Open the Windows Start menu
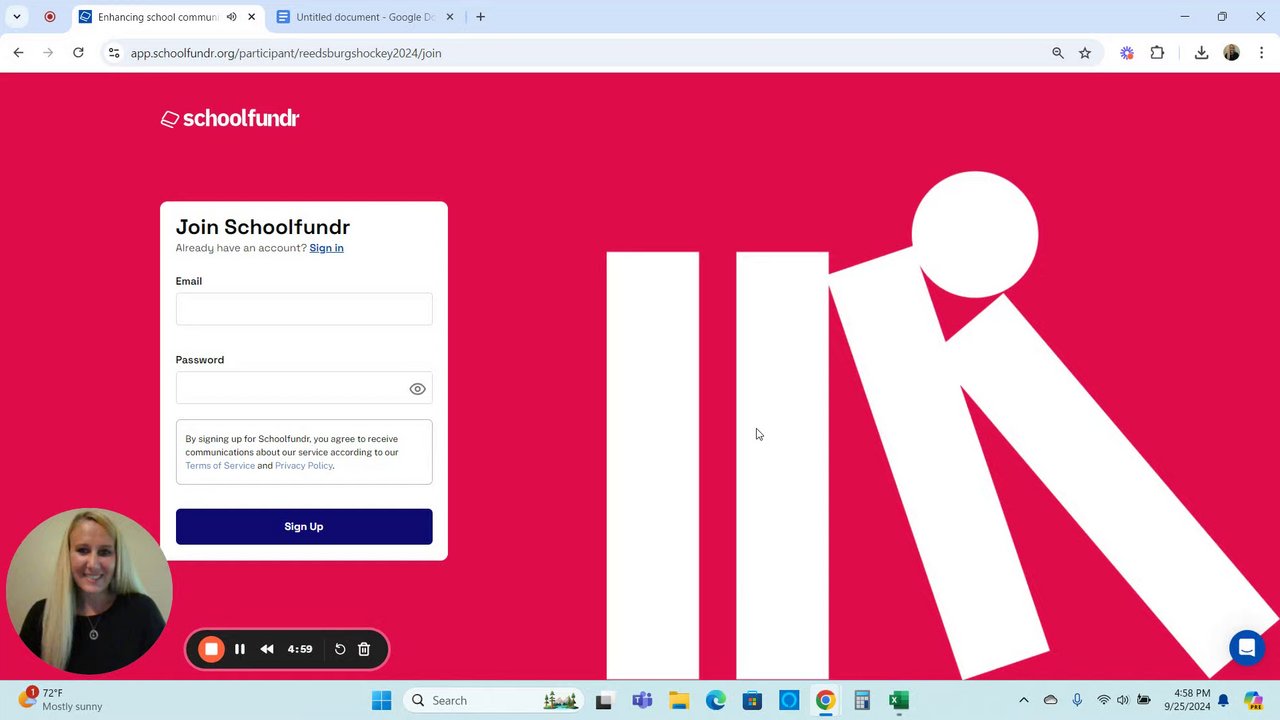Viewport: 1280px width, 720px height. click(x=382, y=701)
